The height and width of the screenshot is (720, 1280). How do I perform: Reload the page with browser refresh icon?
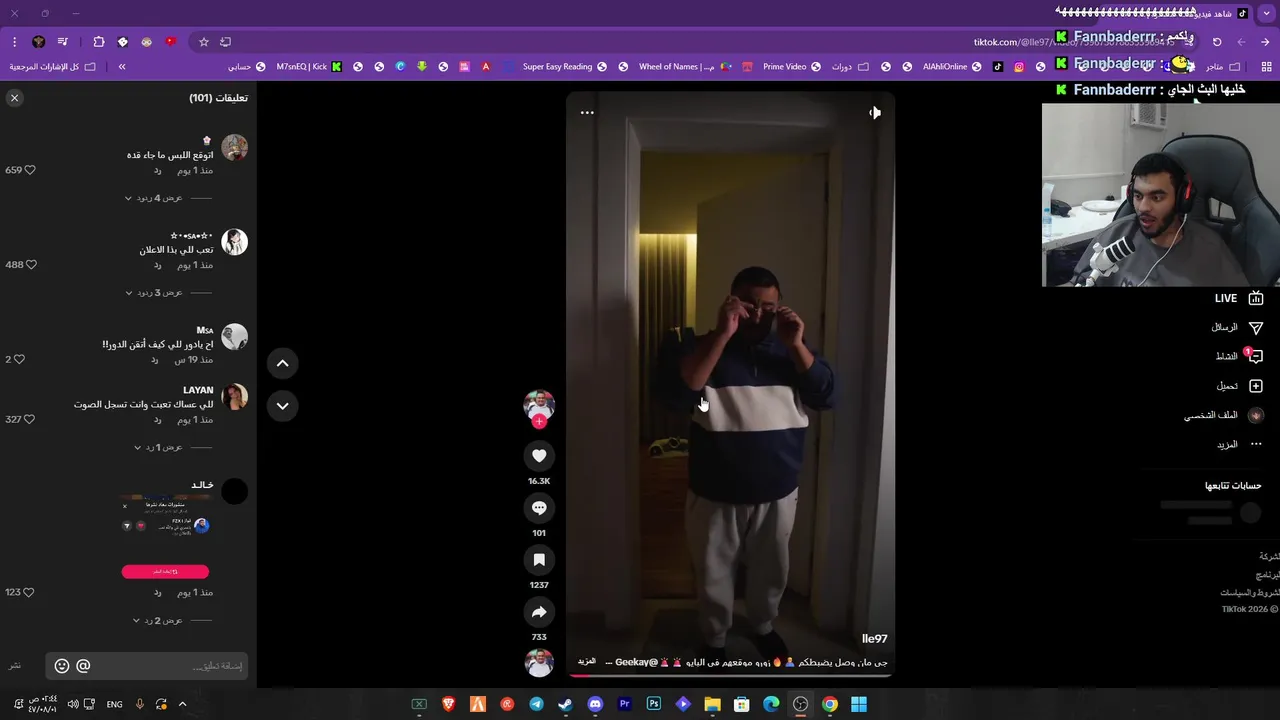click(x=1217, y=42)
